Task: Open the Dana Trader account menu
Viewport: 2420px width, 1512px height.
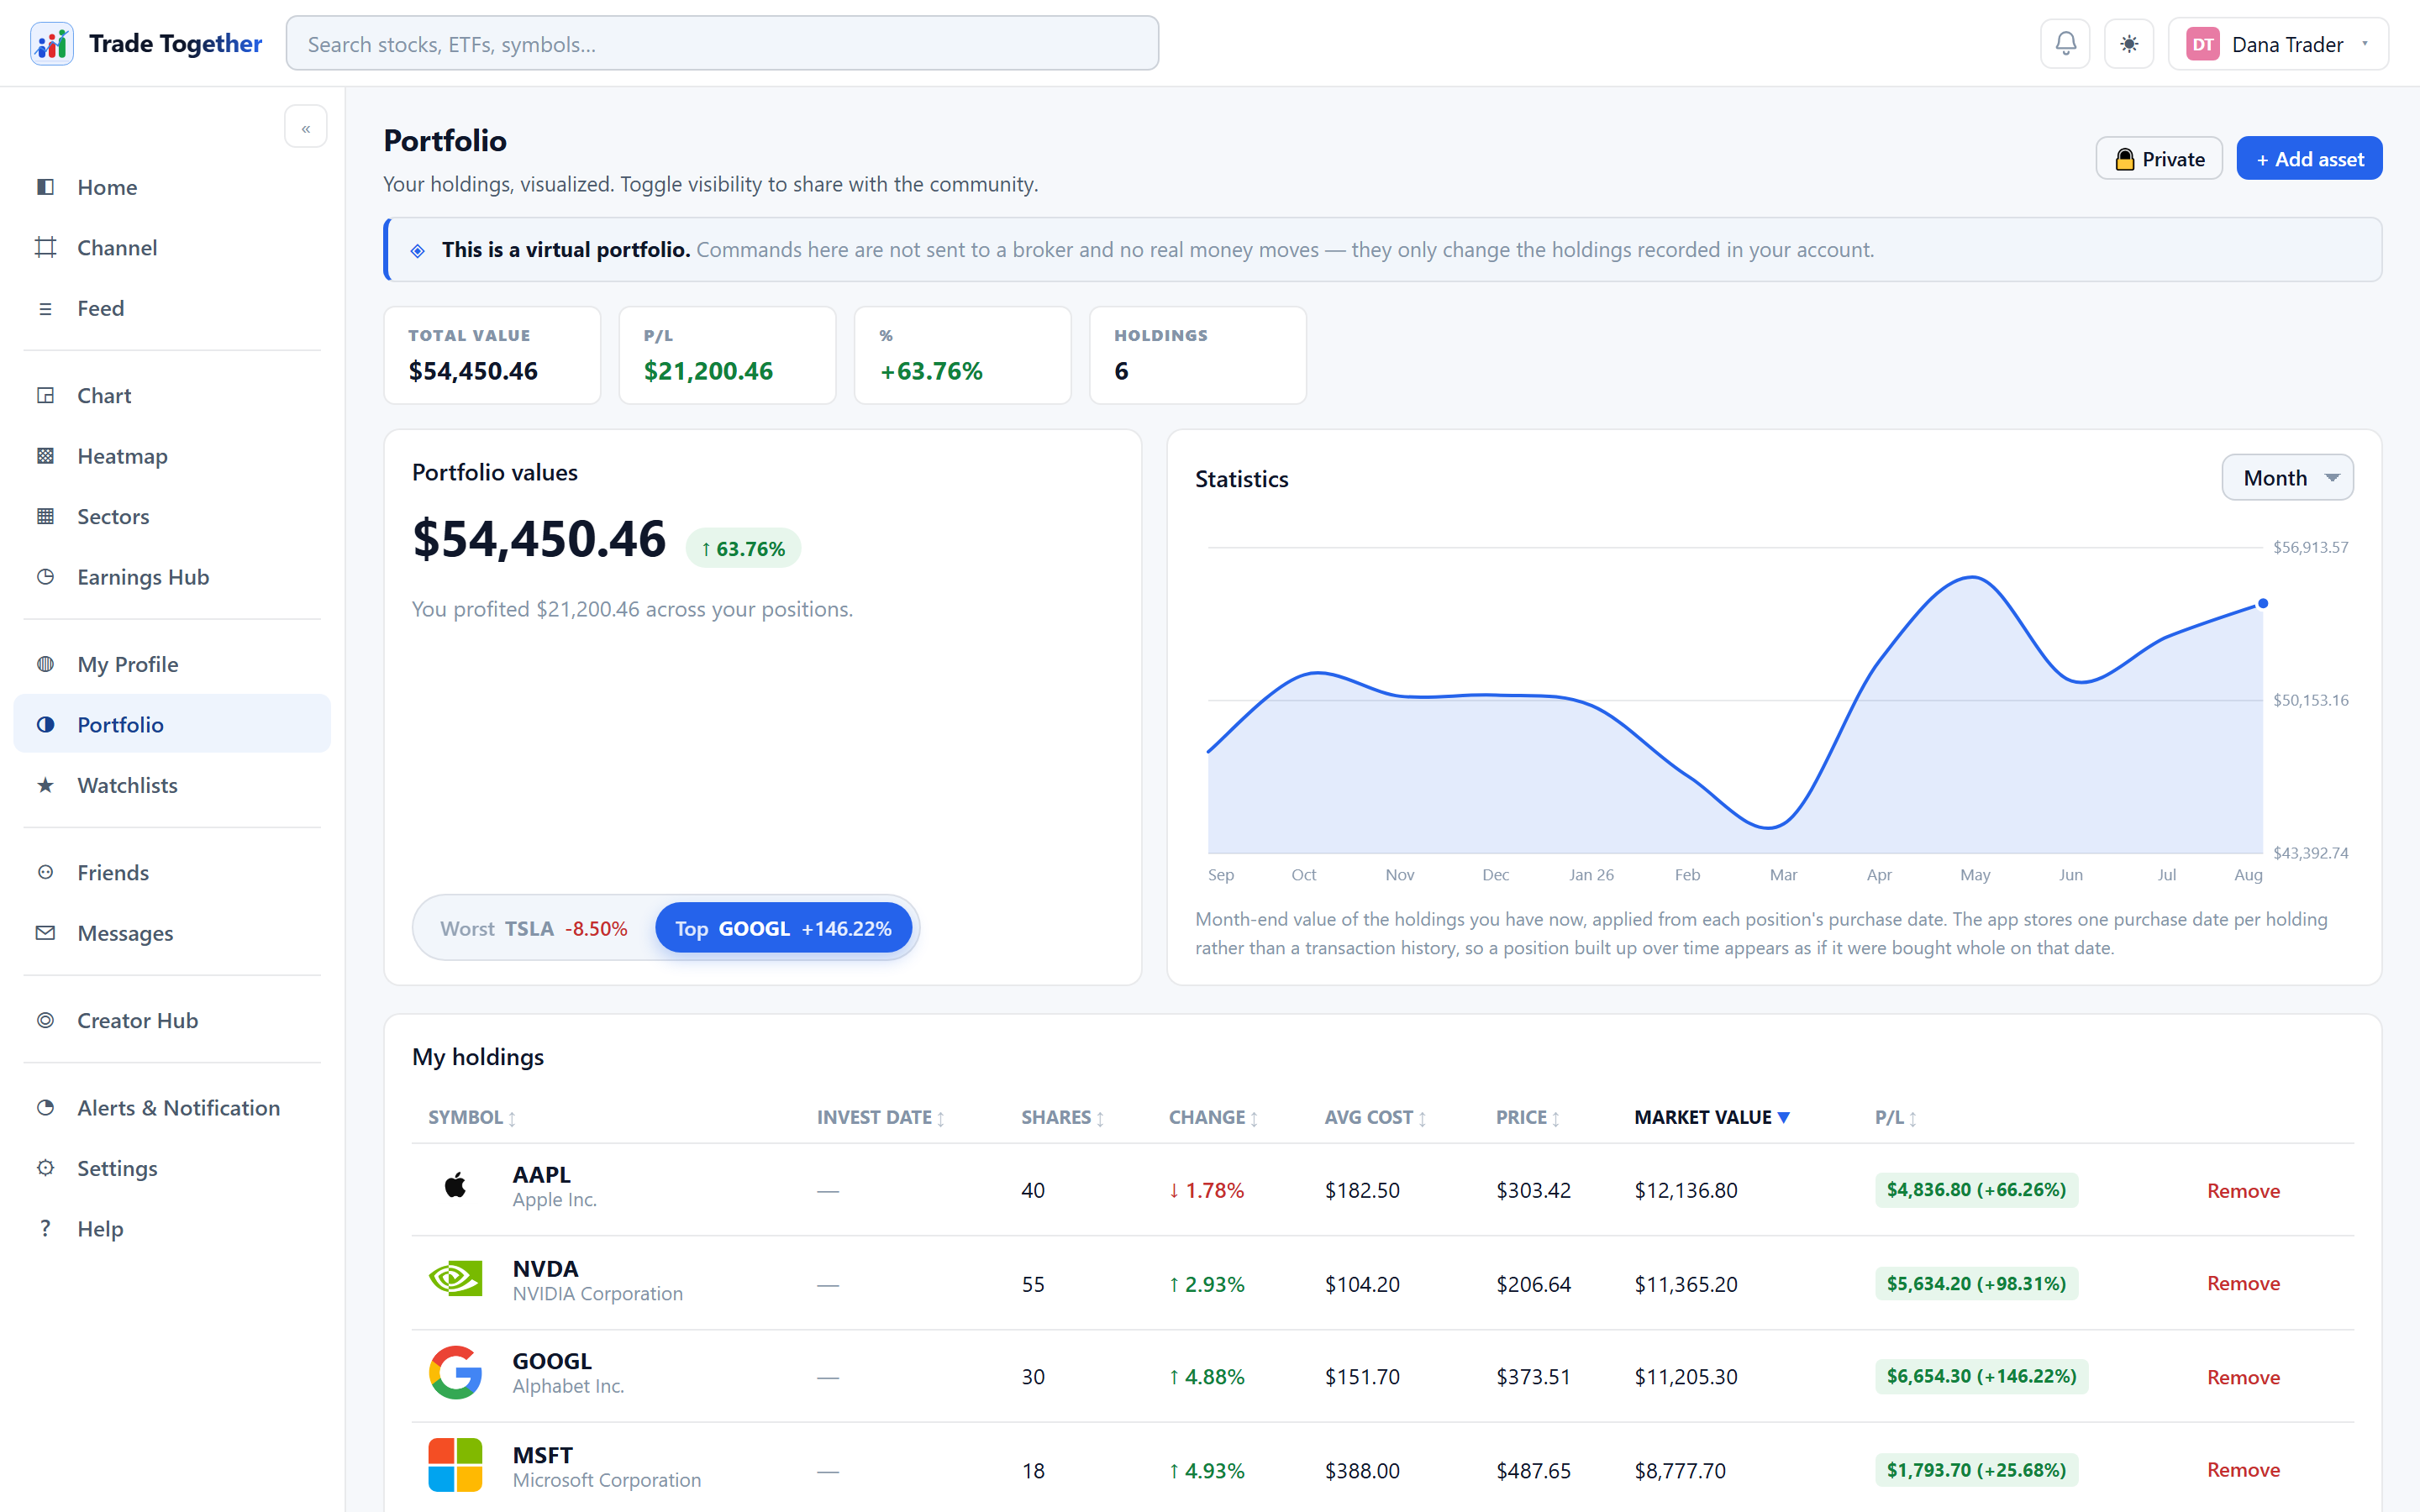Action: pyautogui.click(x=2278, y=44)
